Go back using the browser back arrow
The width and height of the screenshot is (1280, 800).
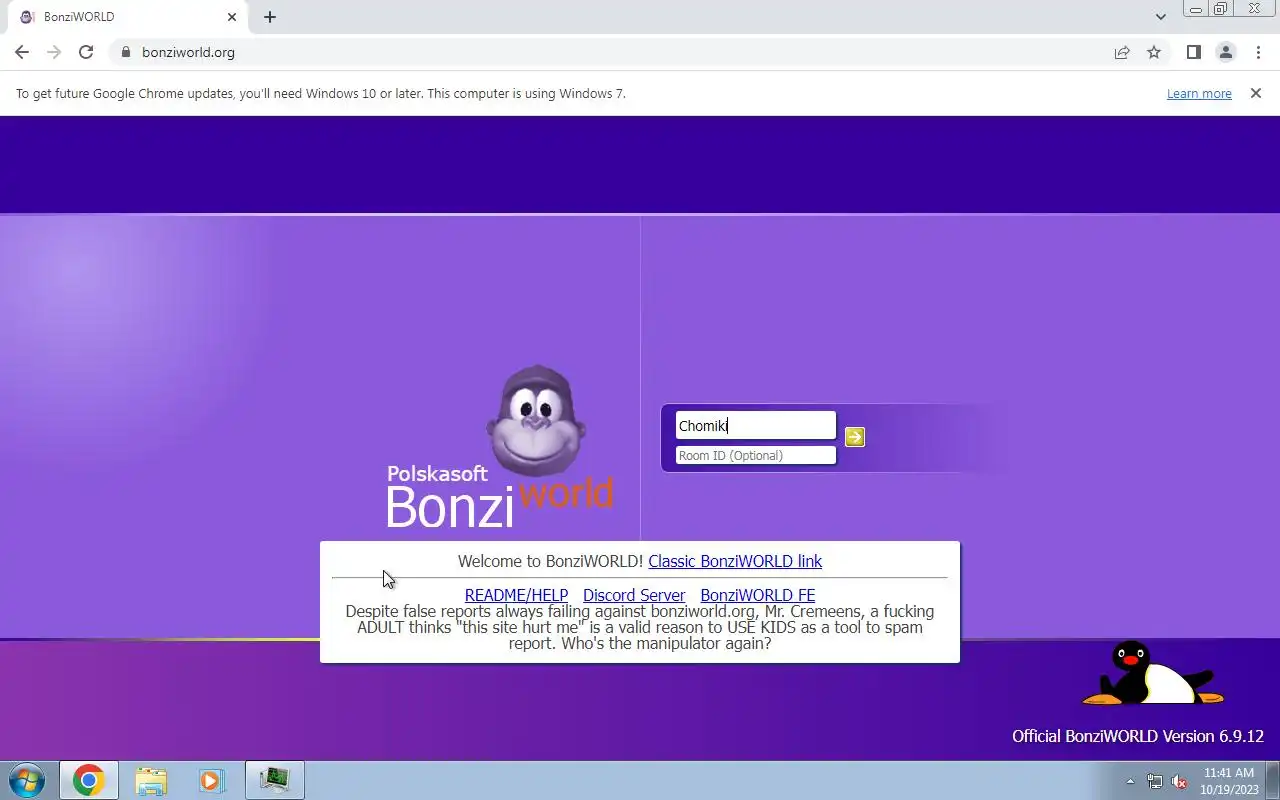(x=22, y=52)
